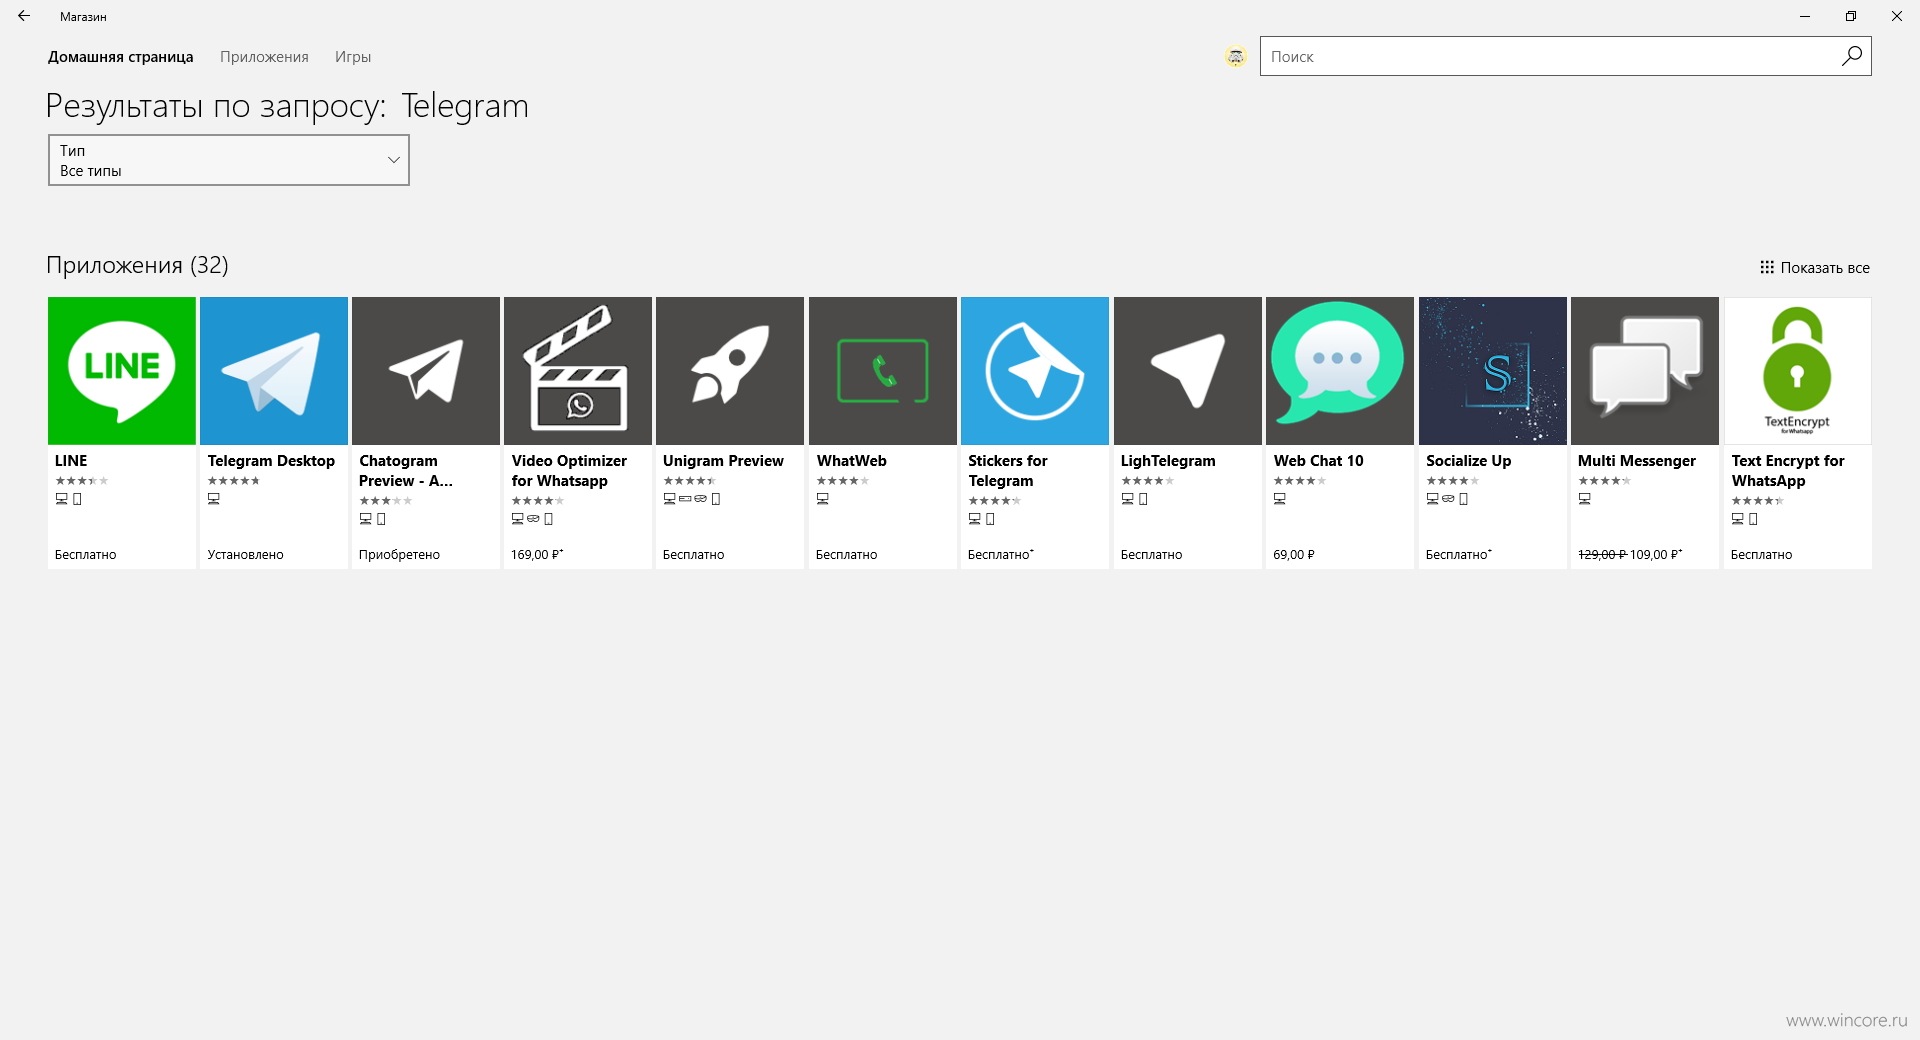Image resolution: width=1920 pixels, height=1040 pixels.
Task: Click the 169,00 ₽ price label
Action: (x=537, y=555)
